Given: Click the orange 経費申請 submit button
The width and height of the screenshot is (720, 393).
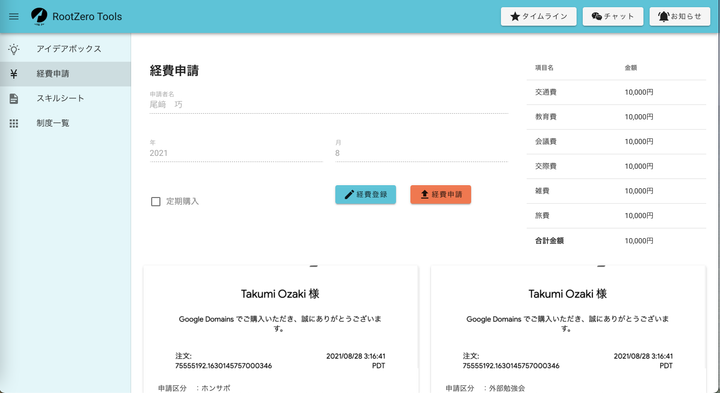Looking at the screenshot, I should pos(440,195).
